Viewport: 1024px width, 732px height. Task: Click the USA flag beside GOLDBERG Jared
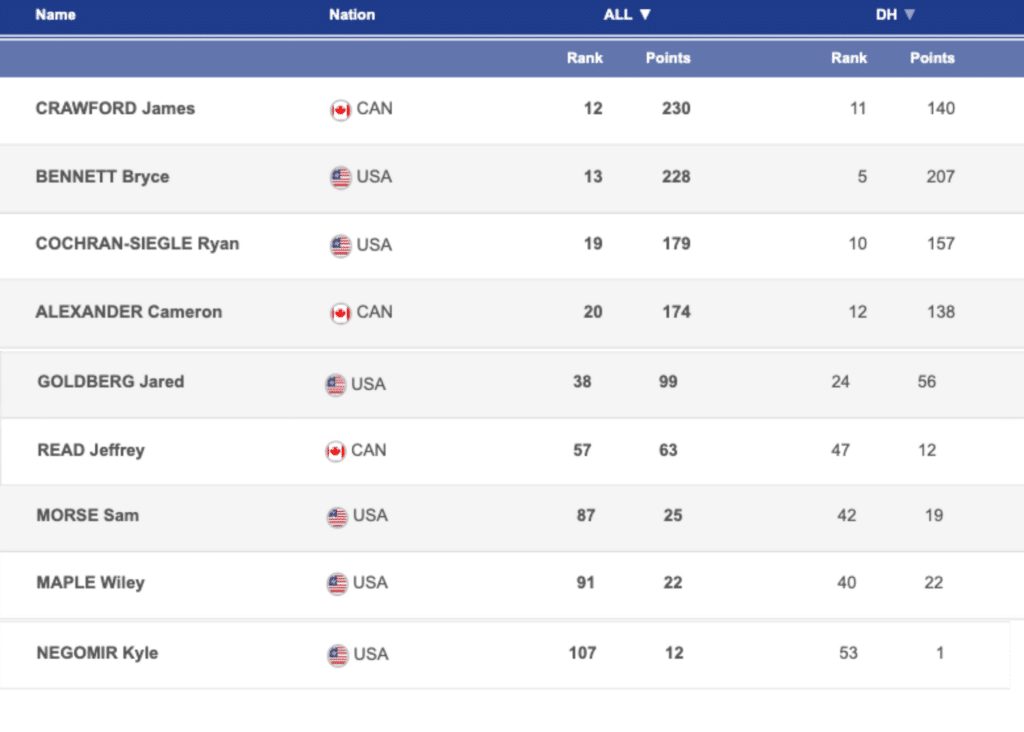335,385
